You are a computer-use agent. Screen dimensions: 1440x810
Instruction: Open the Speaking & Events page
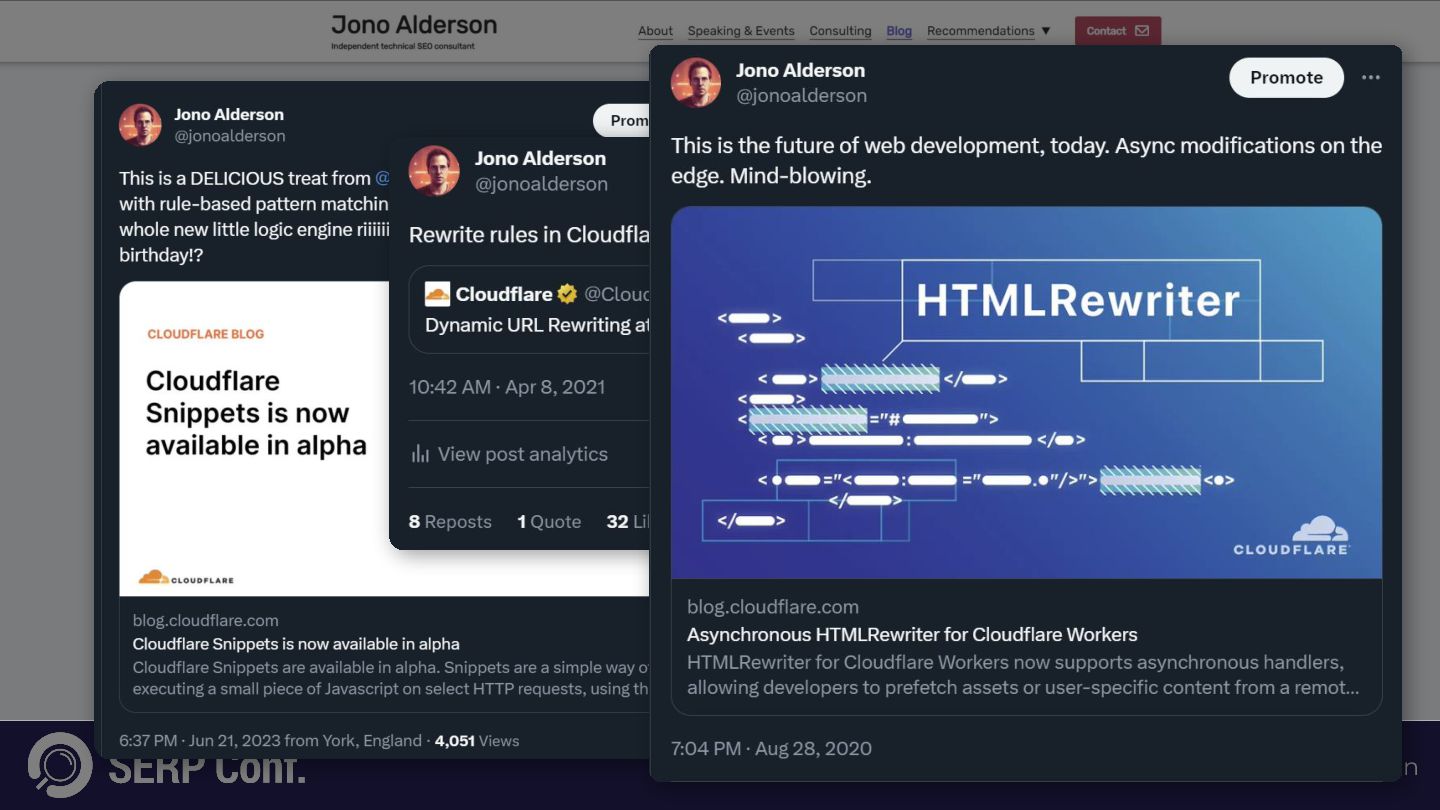tap(741, 31)
